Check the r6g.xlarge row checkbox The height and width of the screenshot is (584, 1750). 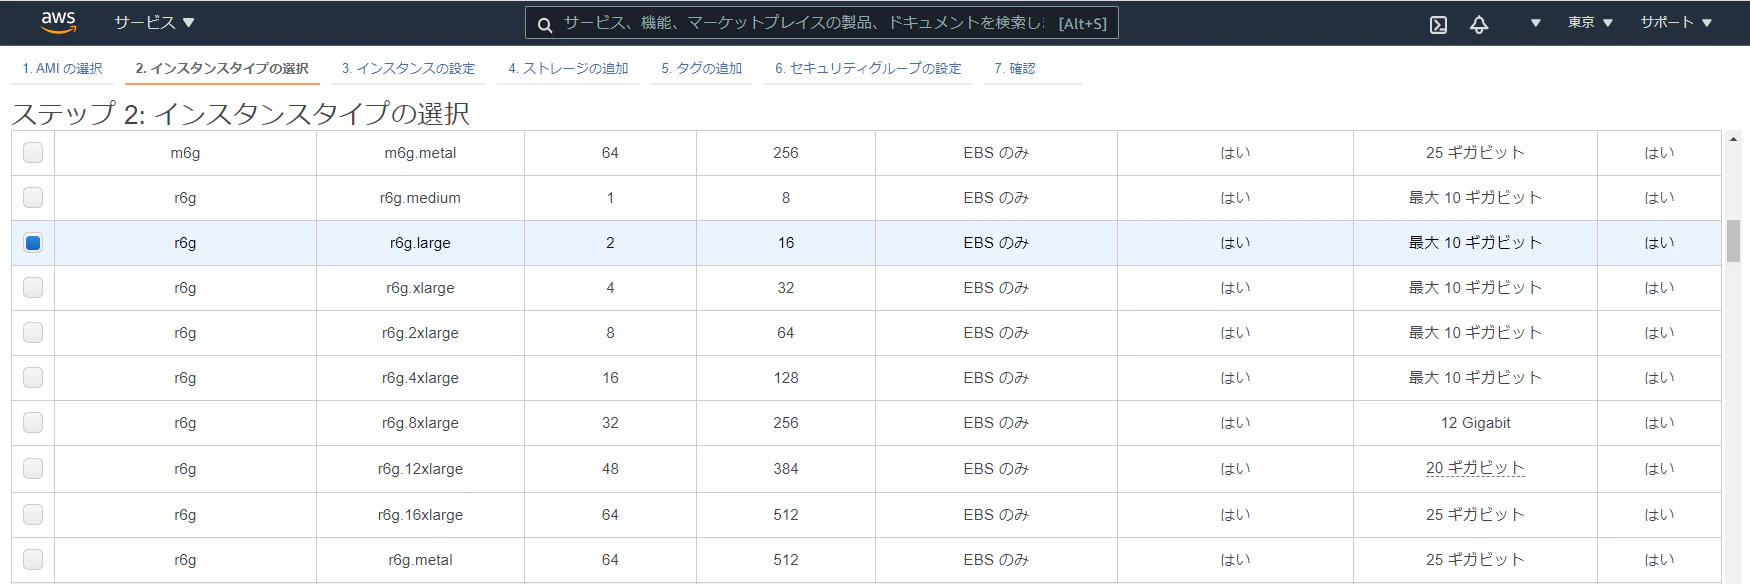(x=33, y=287)
